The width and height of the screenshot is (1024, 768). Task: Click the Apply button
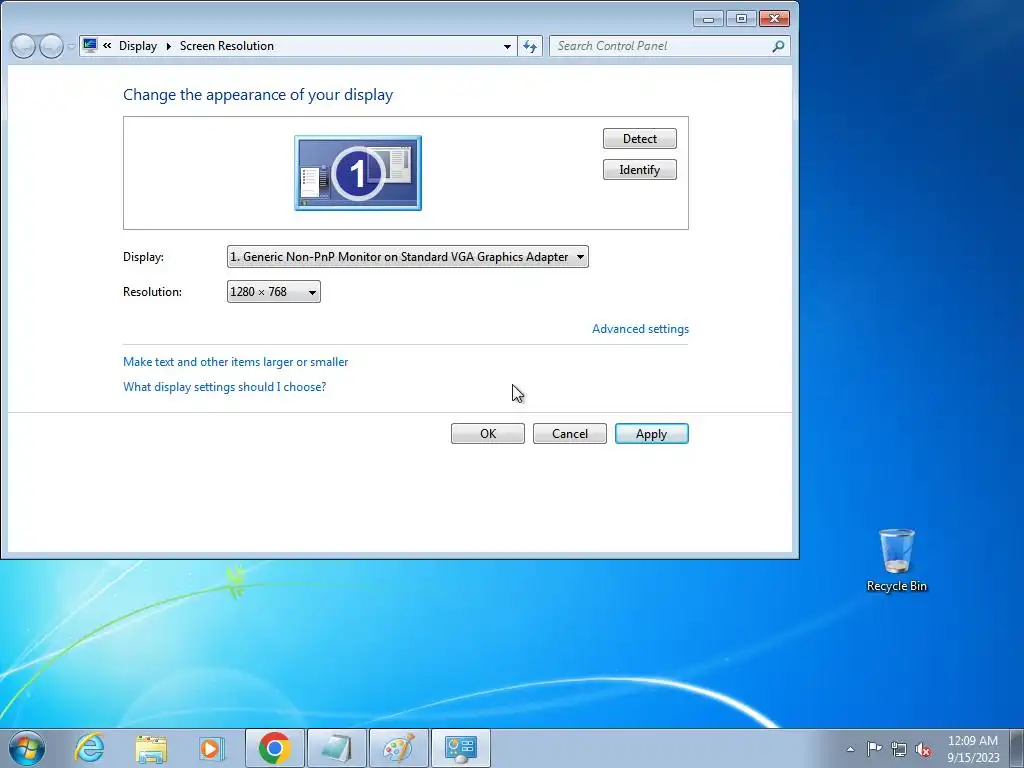coord(652,434)
